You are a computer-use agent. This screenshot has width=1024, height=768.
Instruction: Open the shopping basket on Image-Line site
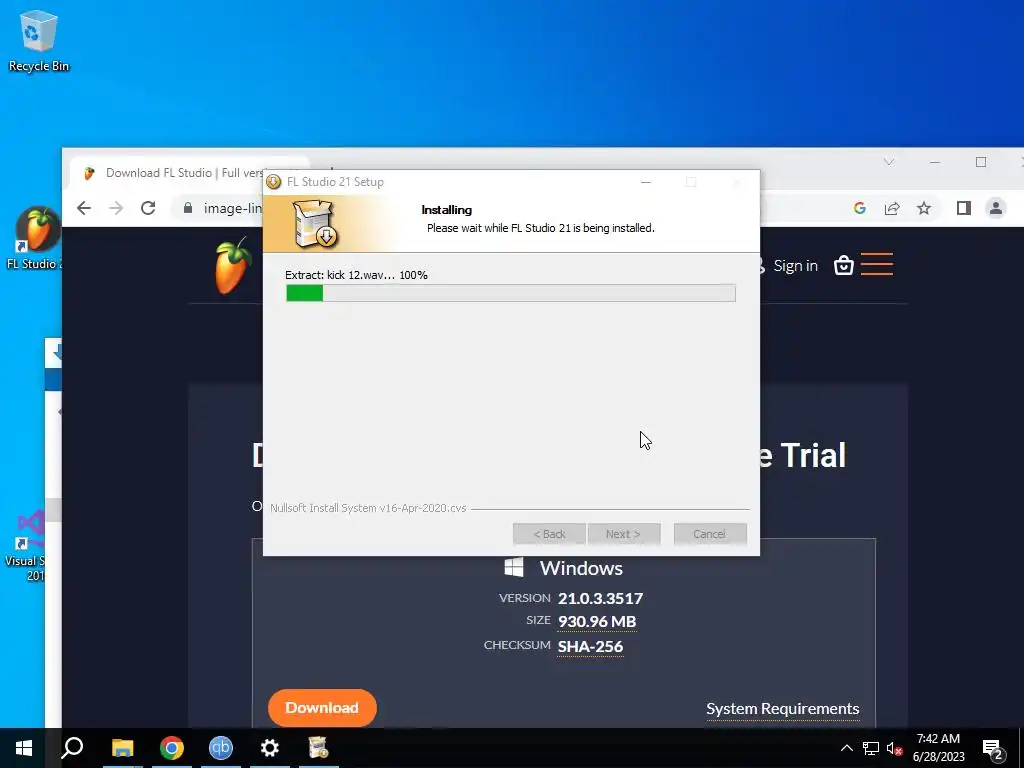(x=844, y=265)
